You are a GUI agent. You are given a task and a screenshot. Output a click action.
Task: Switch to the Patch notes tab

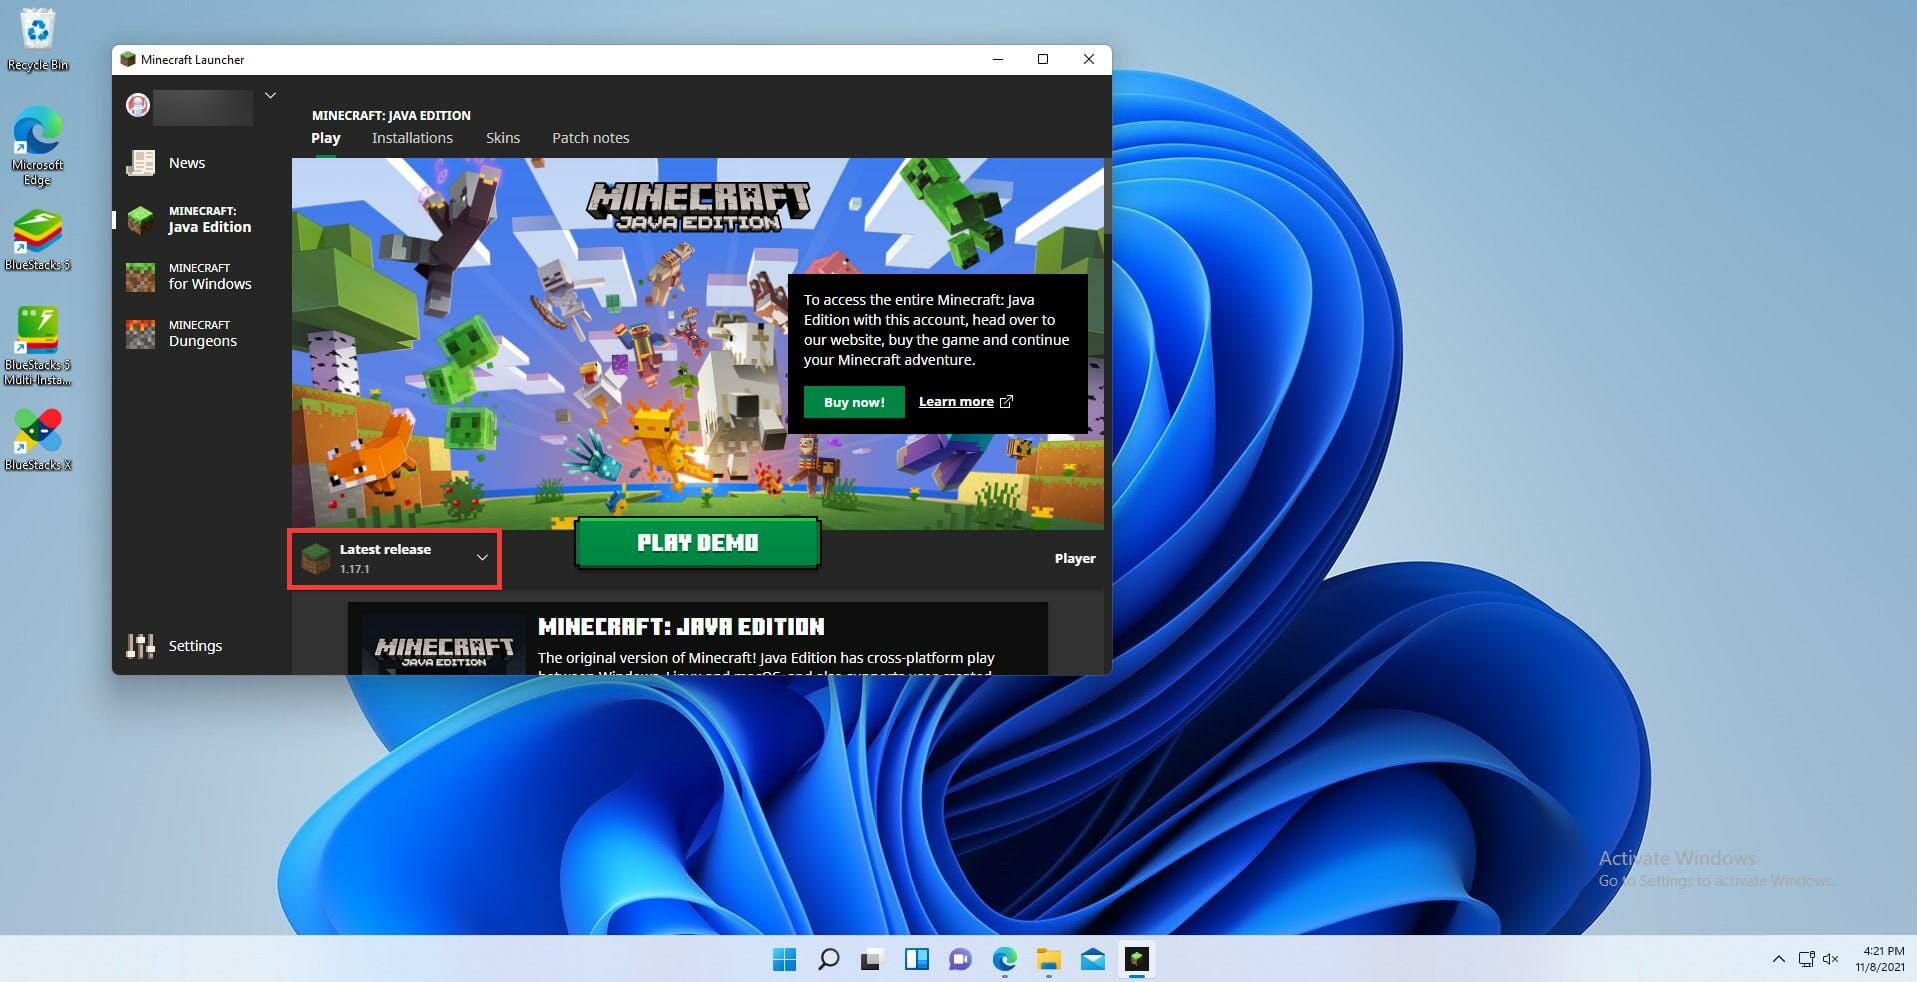pyautogui.click(x=590, y=138)
